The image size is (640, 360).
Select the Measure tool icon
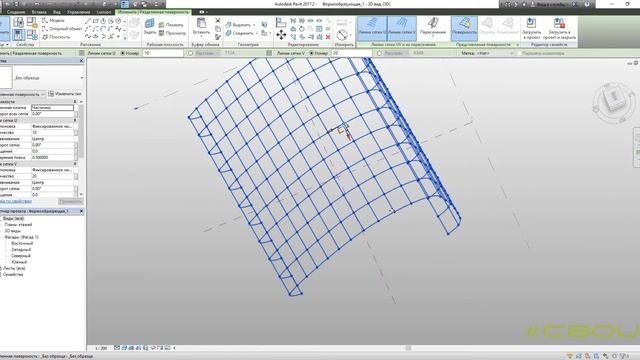(342, 35)
